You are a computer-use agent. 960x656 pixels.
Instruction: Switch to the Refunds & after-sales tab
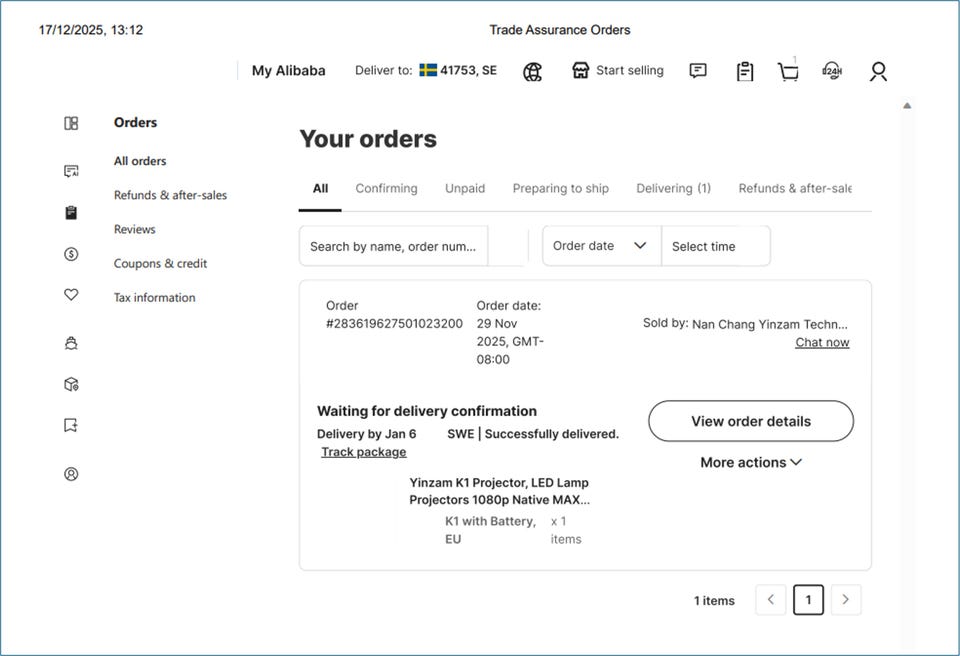[x=795, y=189]
